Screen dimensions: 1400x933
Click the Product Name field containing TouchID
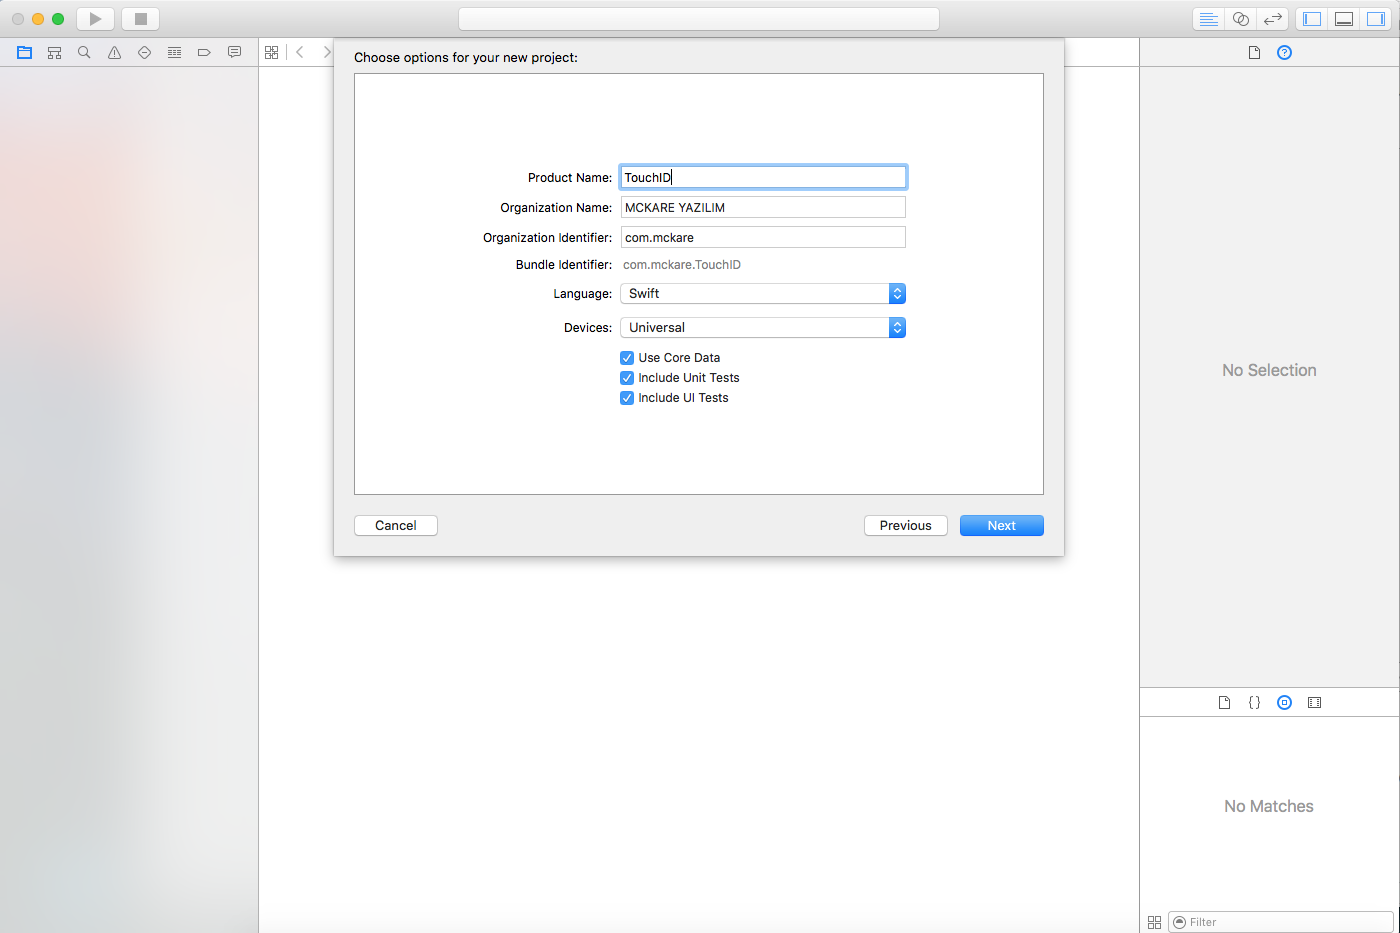[x=763, y=177]
